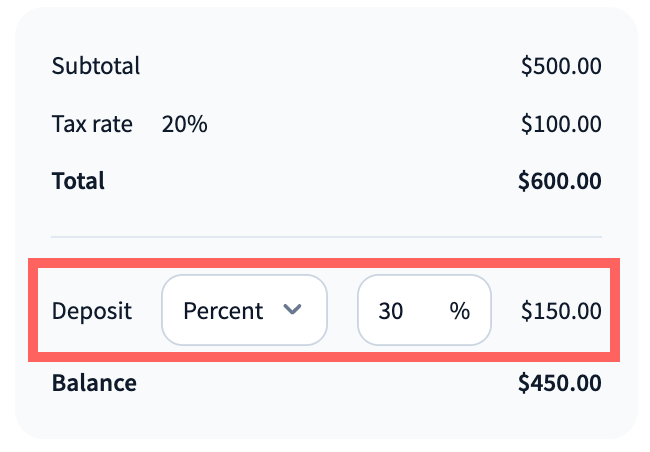
Task: Click the bold Balance label
Action: click(x=94, y=383)
